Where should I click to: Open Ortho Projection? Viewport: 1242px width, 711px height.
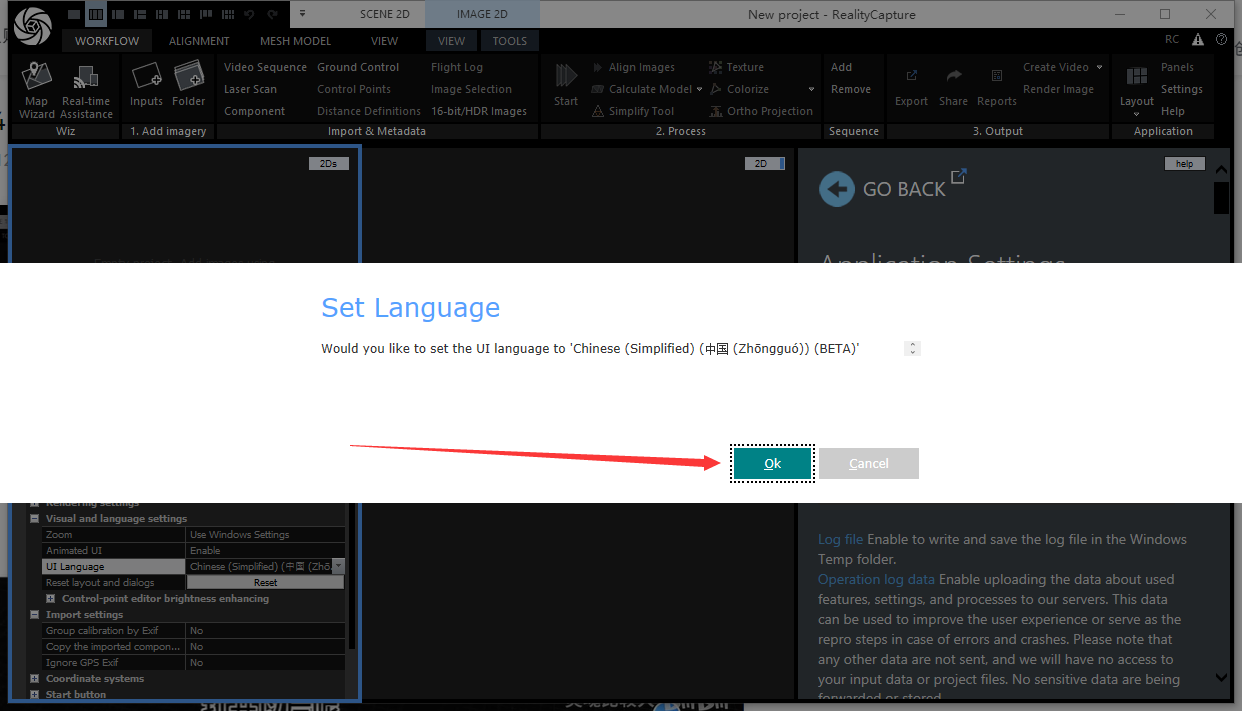click(x=759, y=111)
